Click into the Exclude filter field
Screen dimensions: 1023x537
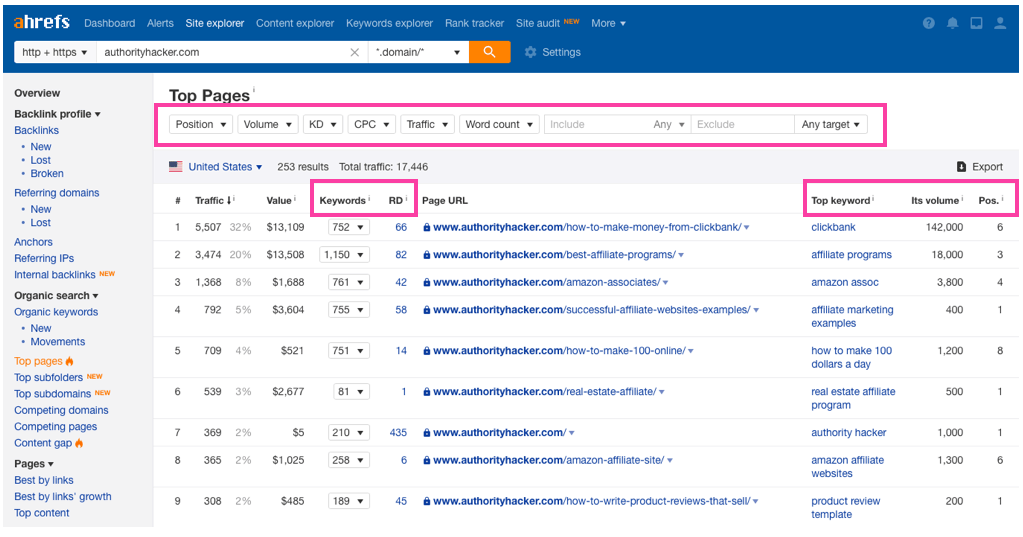(742, 124)
